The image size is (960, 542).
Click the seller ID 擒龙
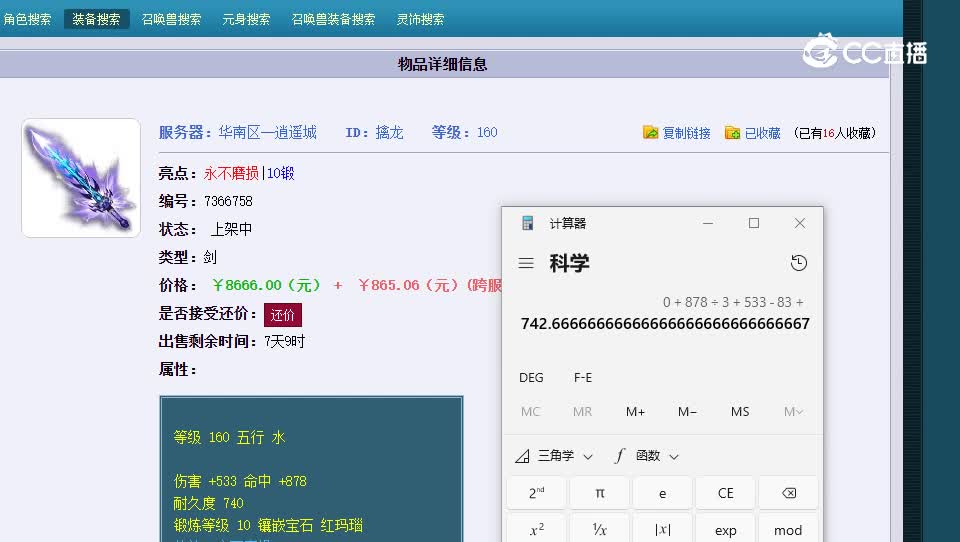[389, 132]
